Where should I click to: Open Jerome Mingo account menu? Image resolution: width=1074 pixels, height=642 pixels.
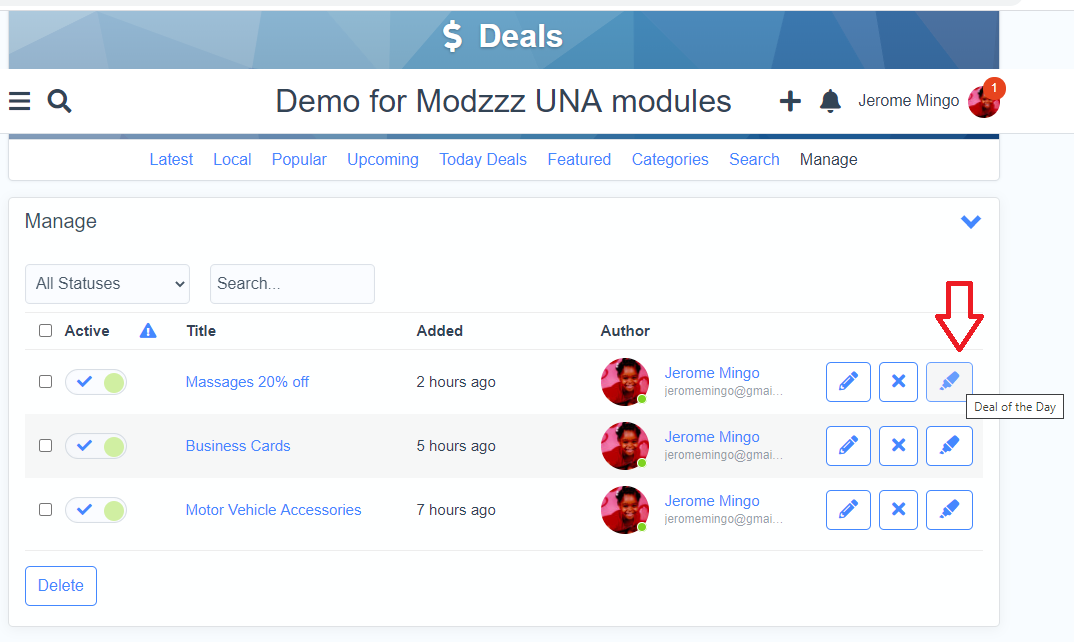point(927,101)
